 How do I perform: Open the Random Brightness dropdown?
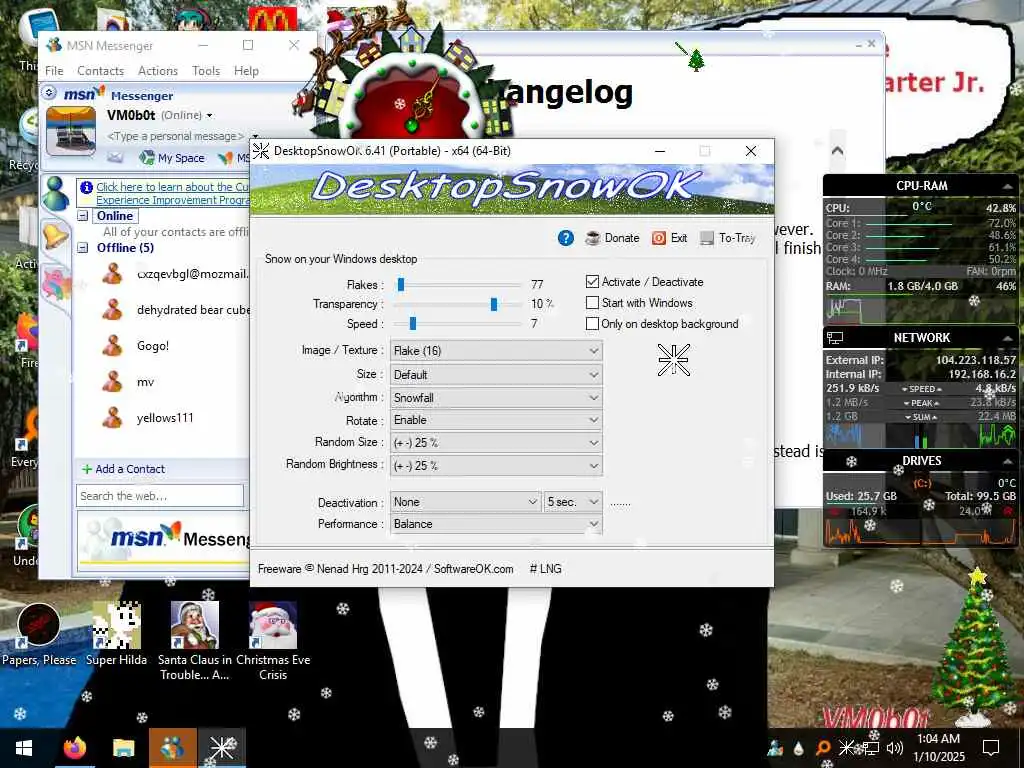(x=496, y=465)
